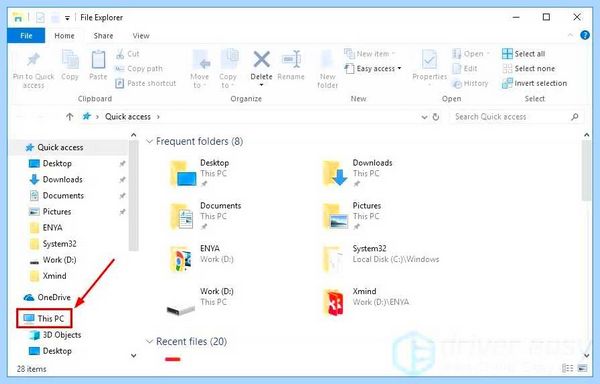
Task: Open the Move to dropdown
Action: (x=200, y=70)
